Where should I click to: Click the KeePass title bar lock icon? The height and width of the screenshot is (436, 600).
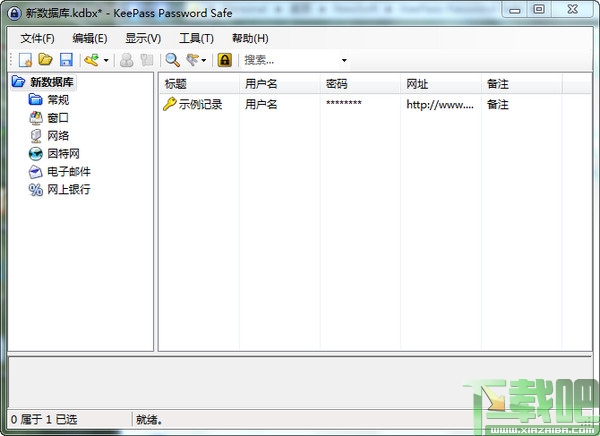(x=14, y=13)
